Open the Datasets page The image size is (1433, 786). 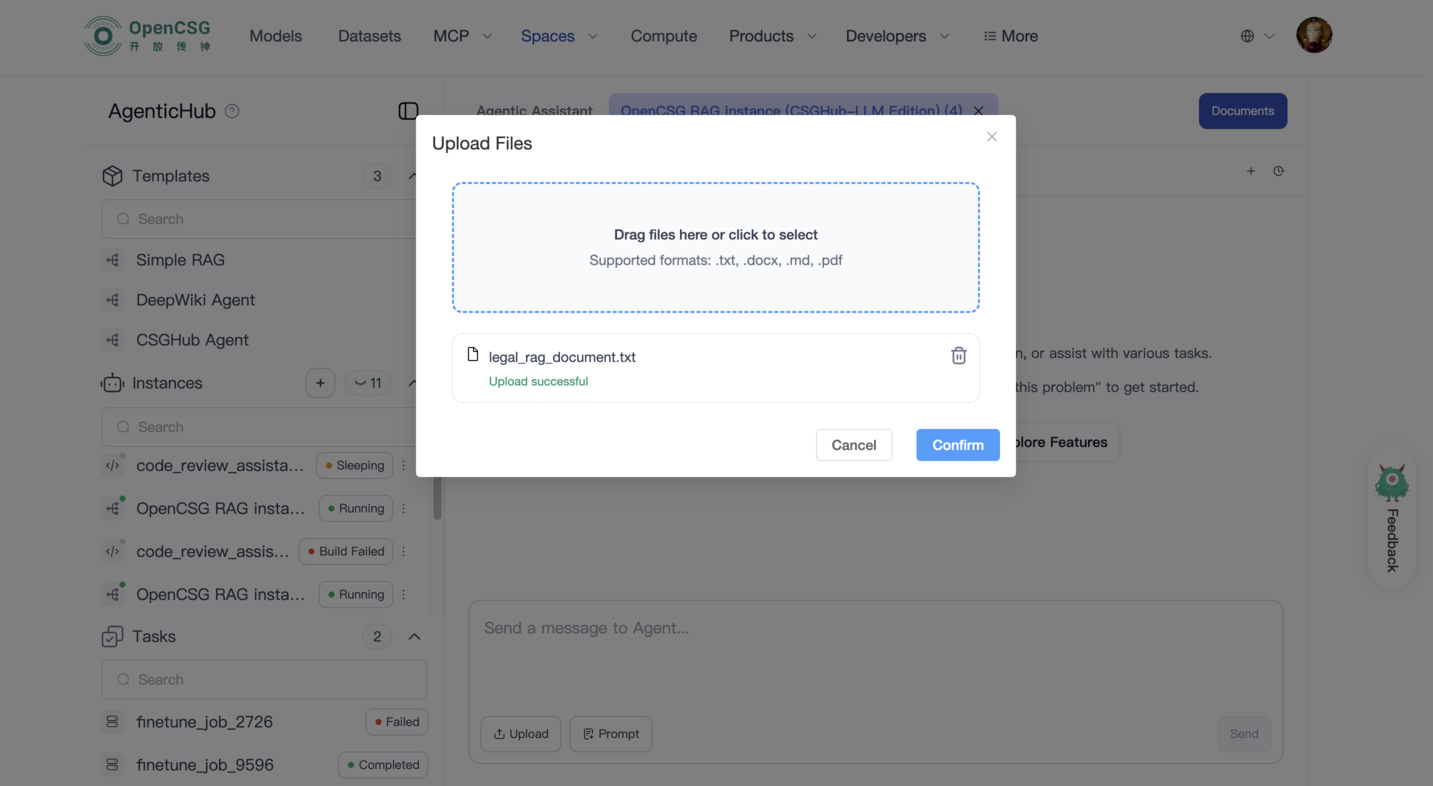[x=369, y=36]
